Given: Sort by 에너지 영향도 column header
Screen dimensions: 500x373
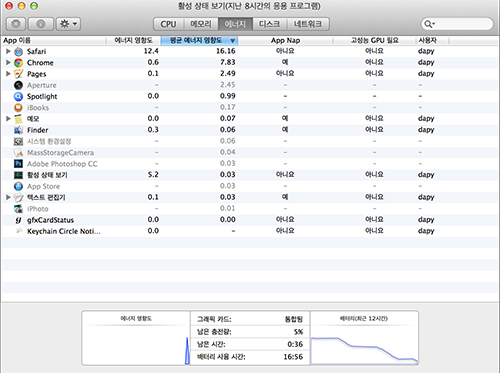Looking at the screenshot, I should [x=133, y=40].
